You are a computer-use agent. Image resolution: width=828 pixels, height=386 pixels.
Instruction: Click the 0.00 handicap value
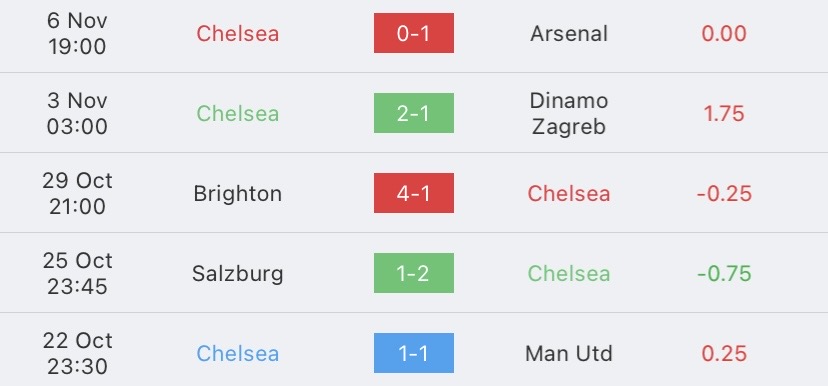point(724,34)
